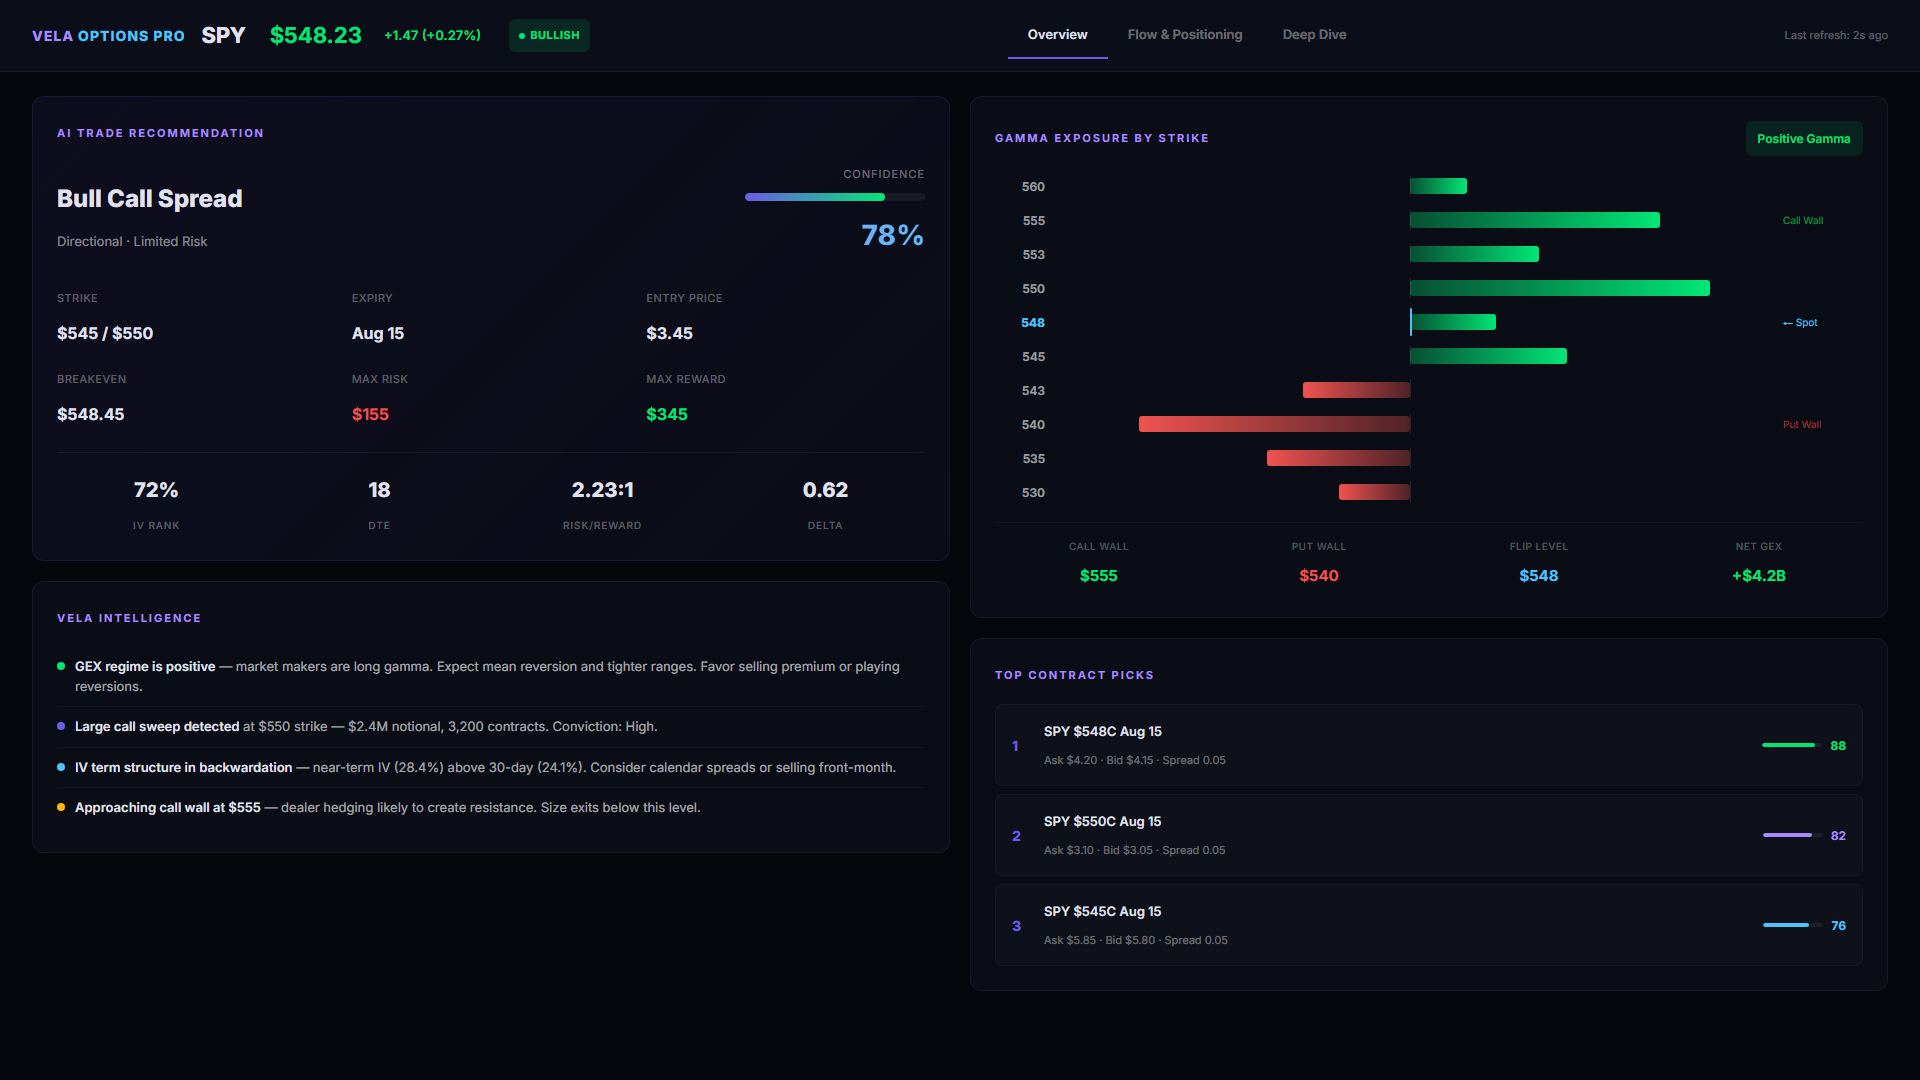Screen dimensions: 1920x1080
Task: Click the score bar rated 76
Action: pos(1792,925)
